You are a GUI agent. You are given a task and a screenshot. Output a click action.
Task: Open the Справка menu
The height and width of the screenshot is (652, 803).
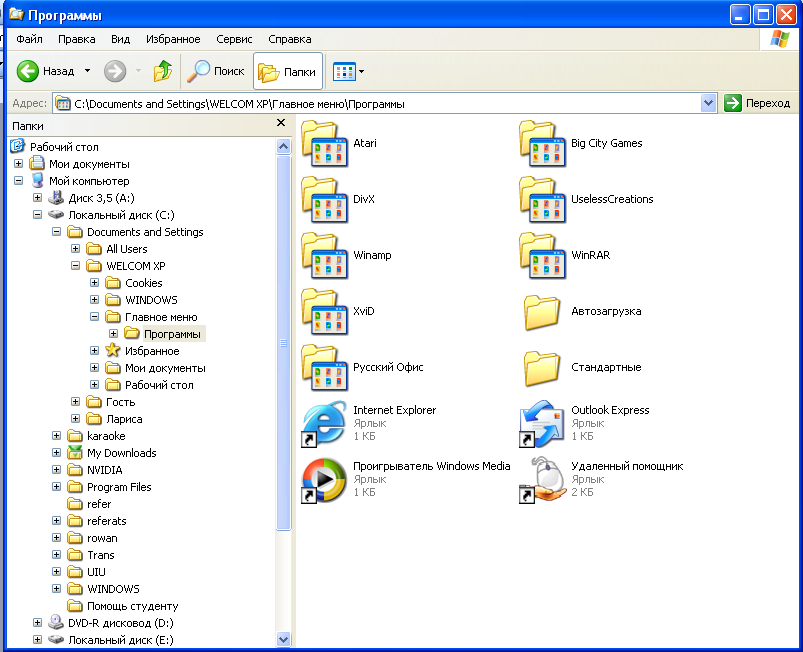(x=290, y=39)
